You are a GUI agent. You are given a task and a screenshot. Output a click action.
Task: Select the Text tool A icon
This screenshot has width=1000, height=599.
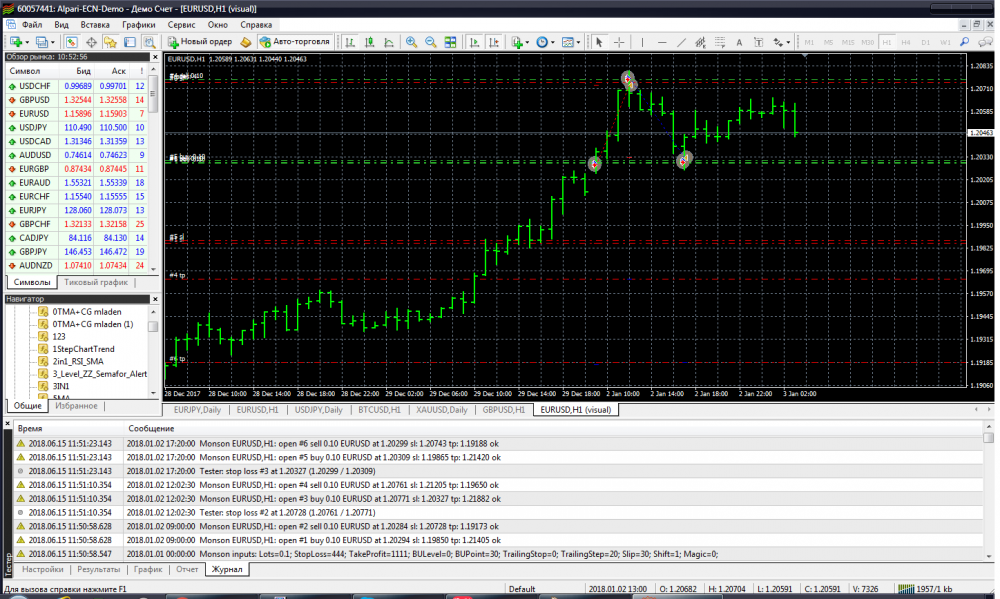click(739, 42)
